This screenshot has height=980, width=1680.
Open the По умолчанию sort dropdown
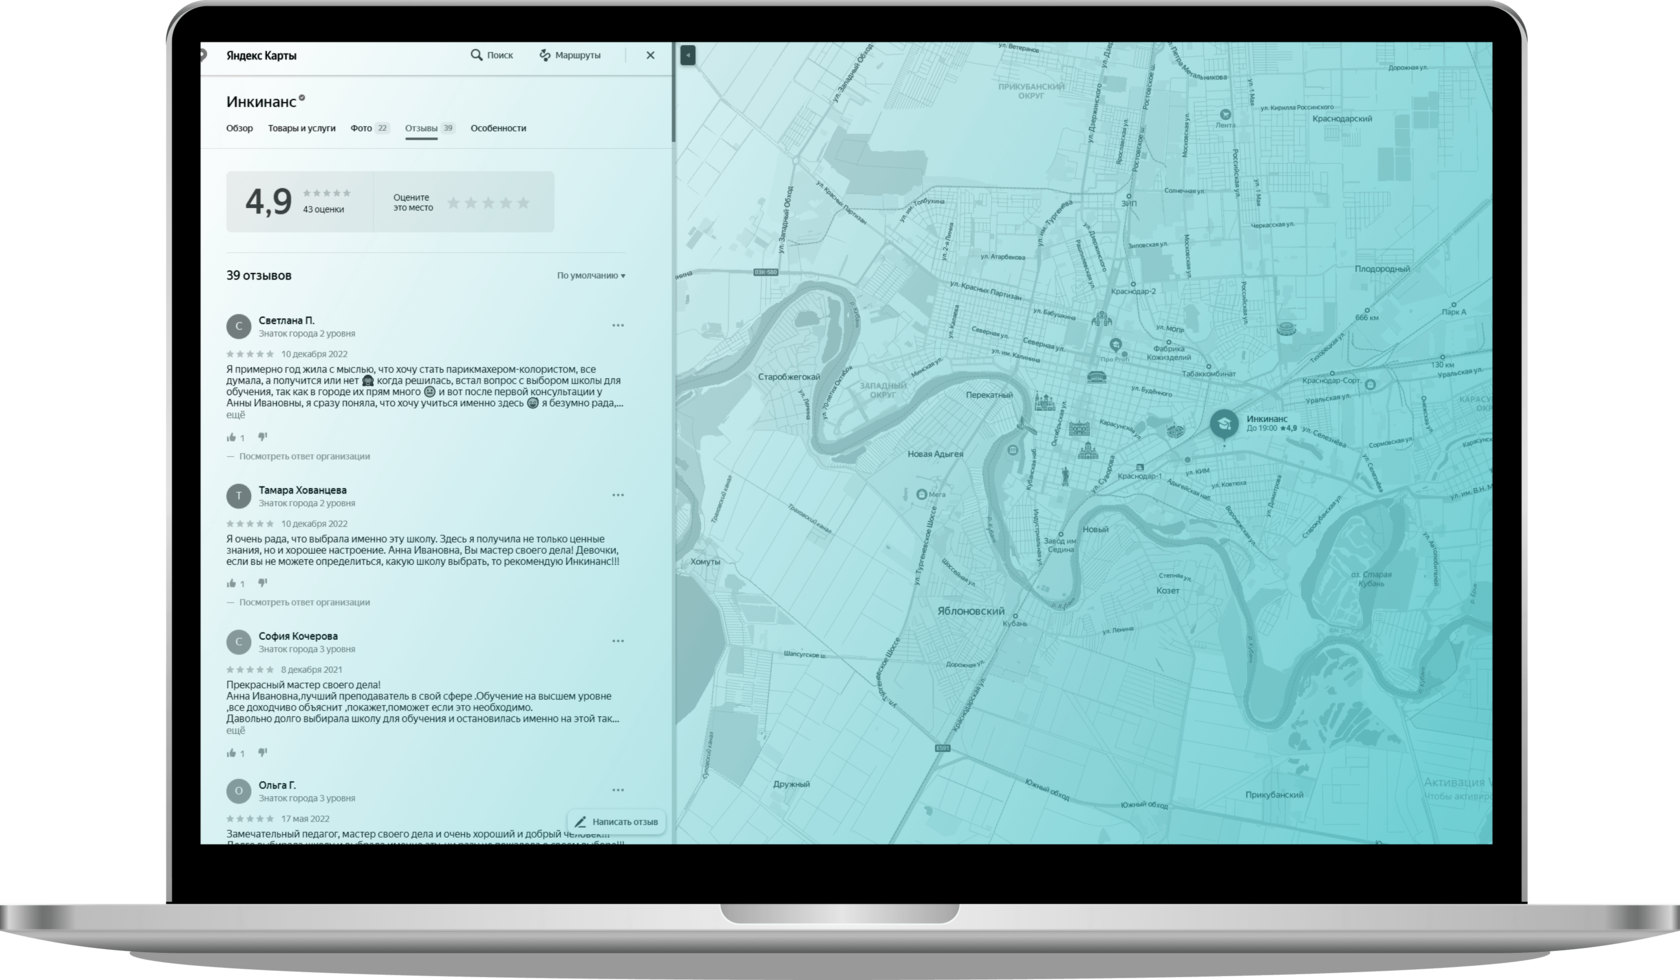coord(591,276)
